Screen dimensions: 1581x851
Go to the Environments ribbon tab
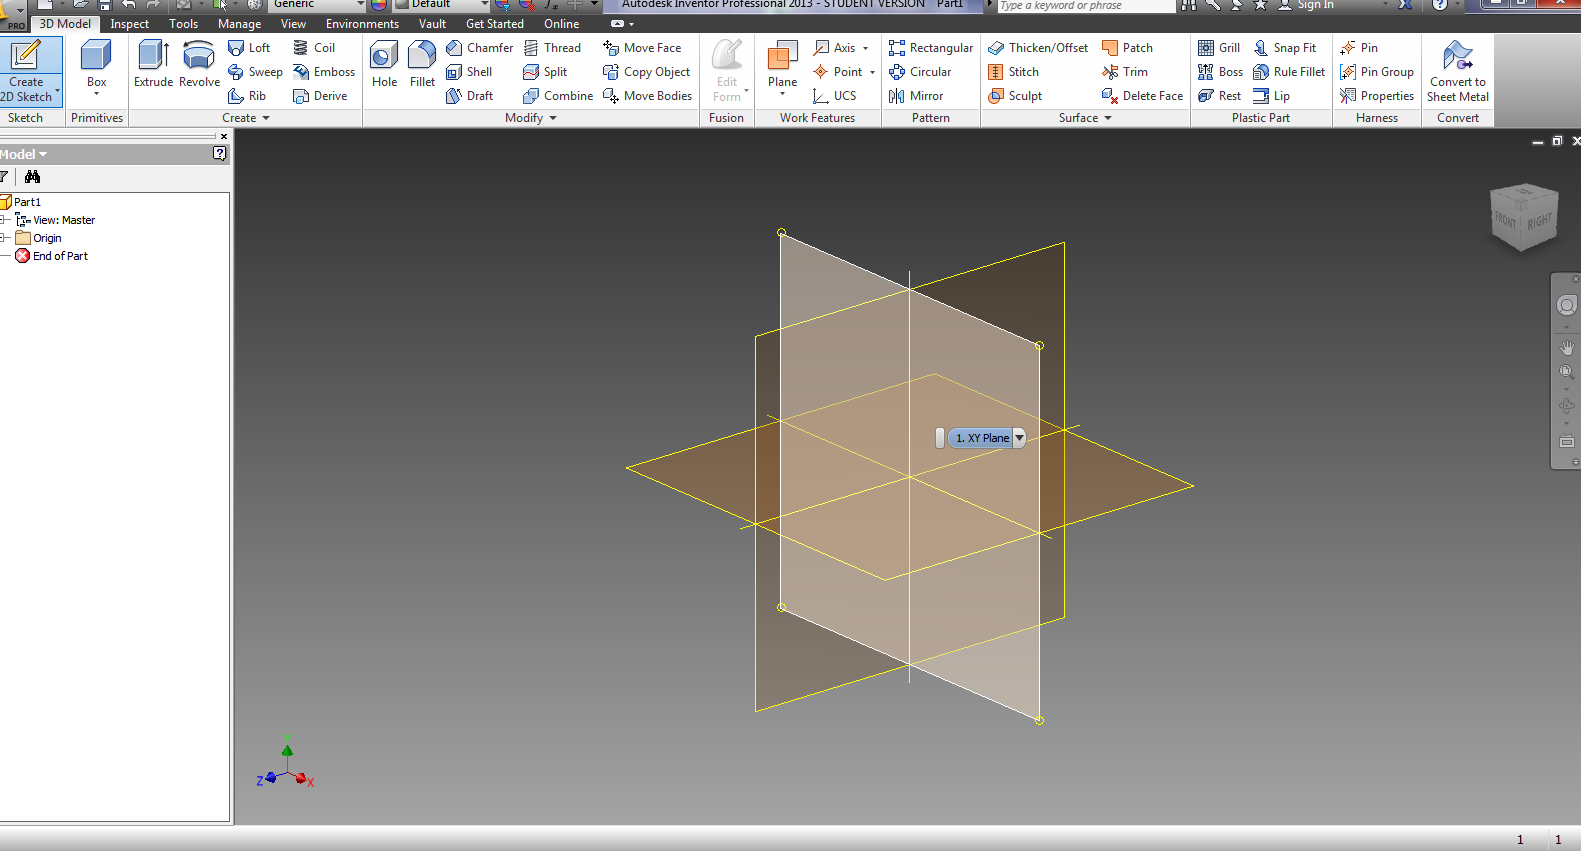point(362,24)
